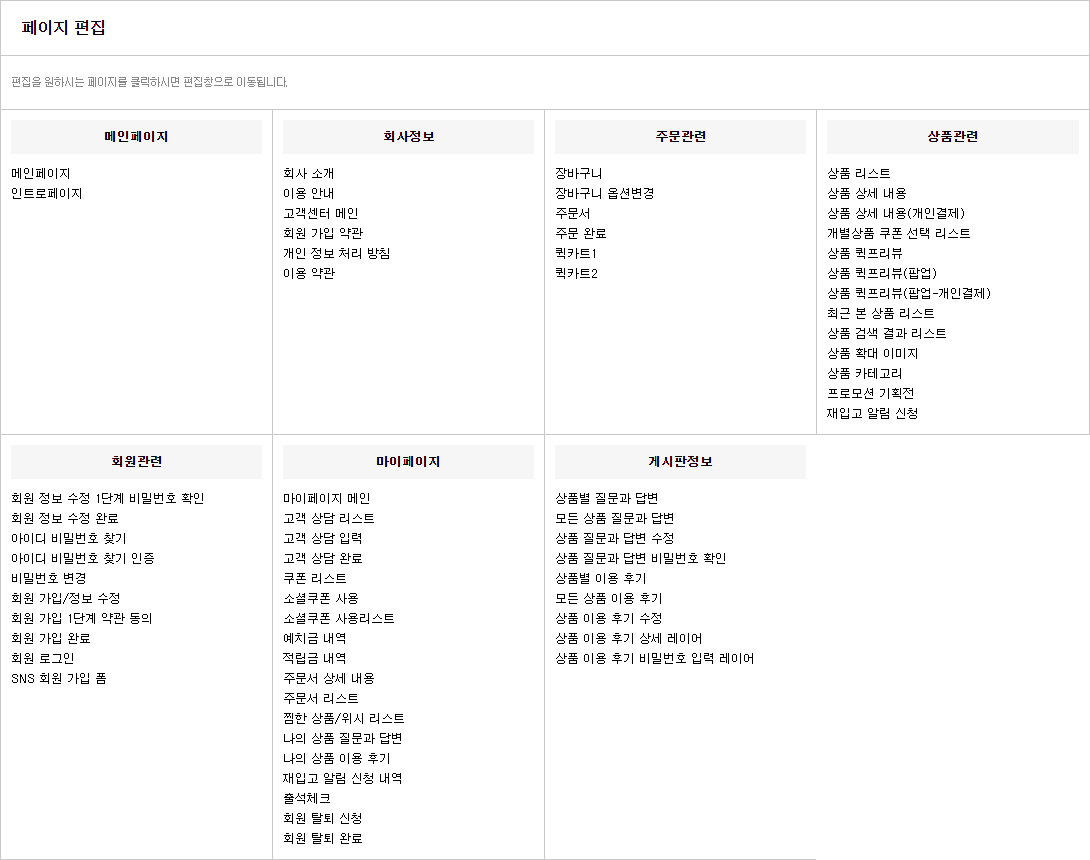This screenshot has height=860, width=1090.
Task: Open 상품 질문과 답변 비밀번호 확인
Action: coord(641,558)
